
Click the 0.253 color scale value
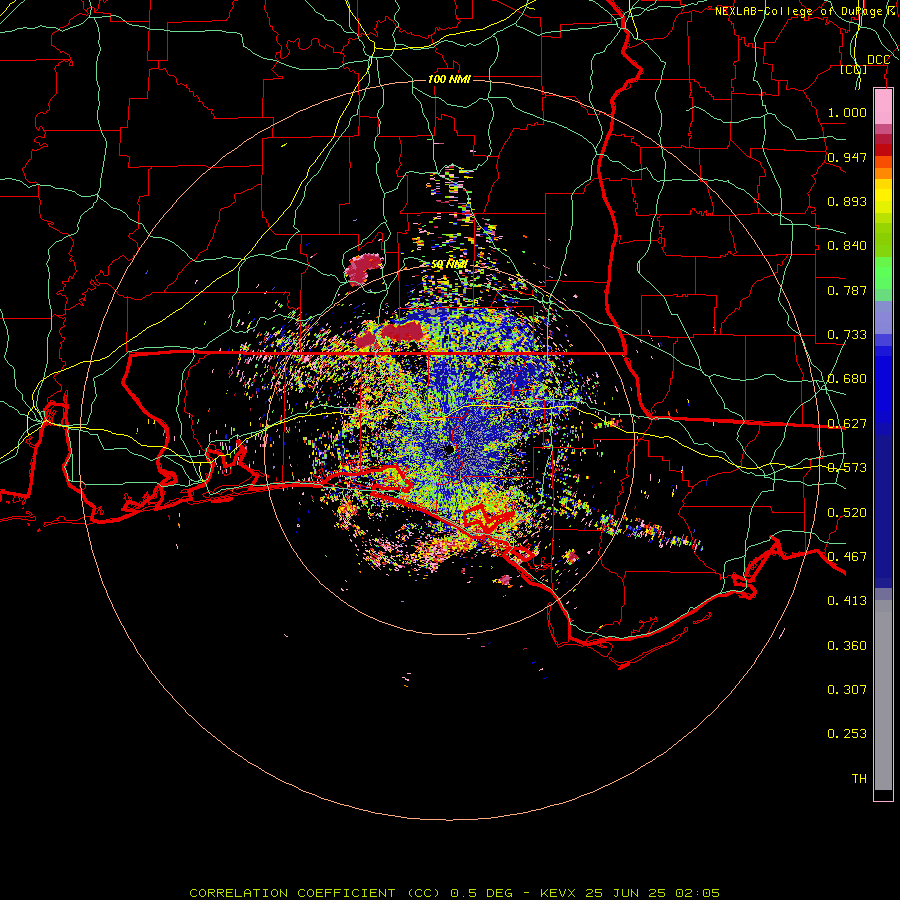(847, 734)
